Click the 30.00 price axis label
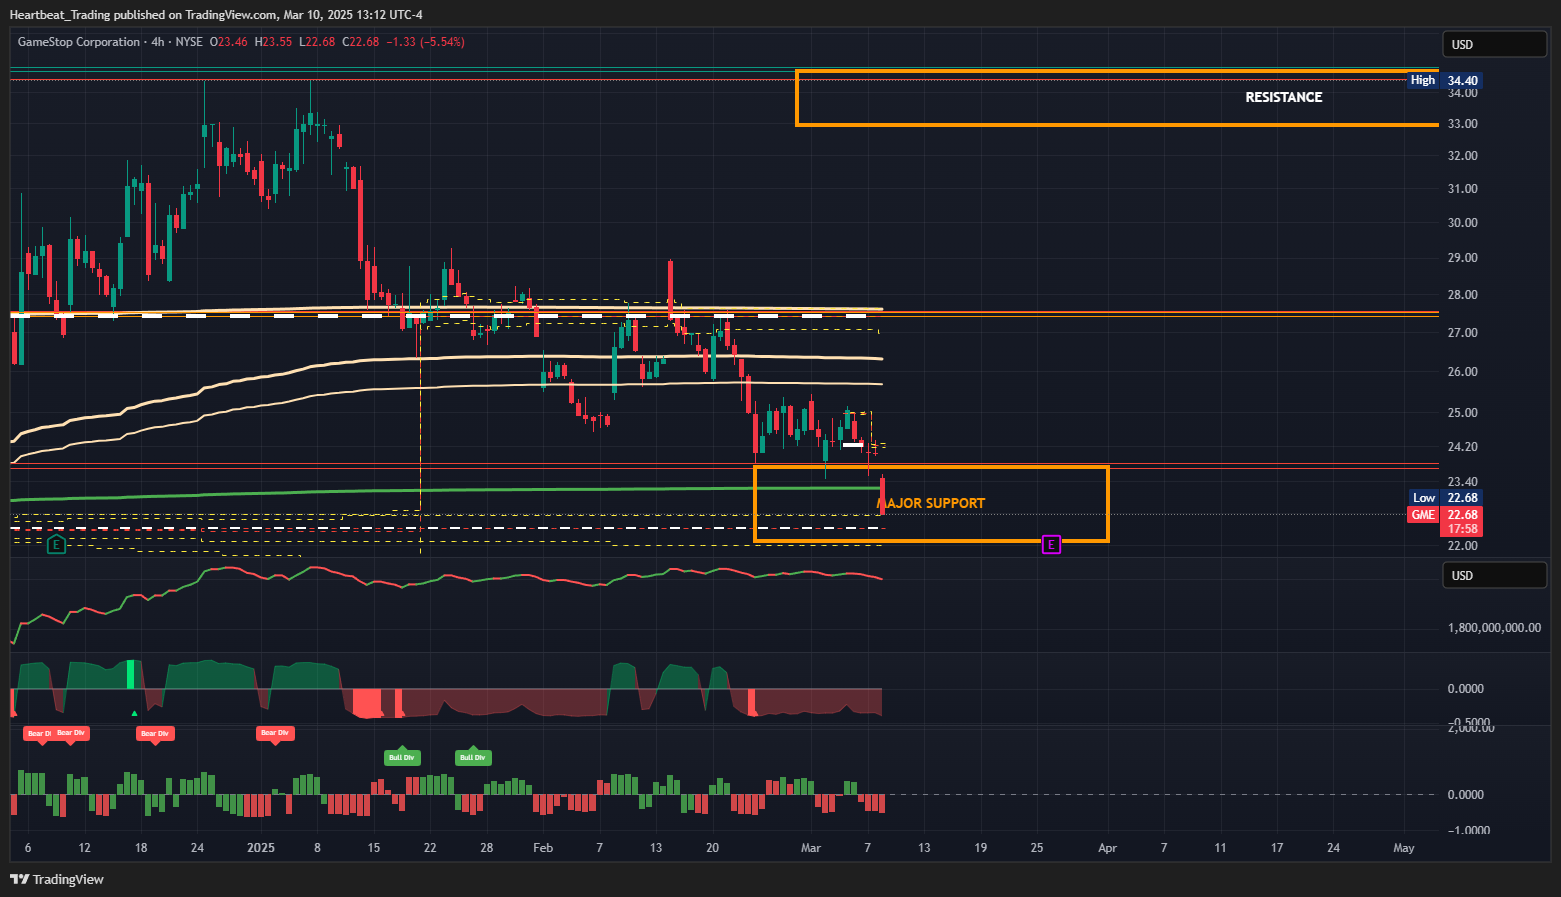1561x897 pixels. pyautogui.click(x=1462, y=223)
